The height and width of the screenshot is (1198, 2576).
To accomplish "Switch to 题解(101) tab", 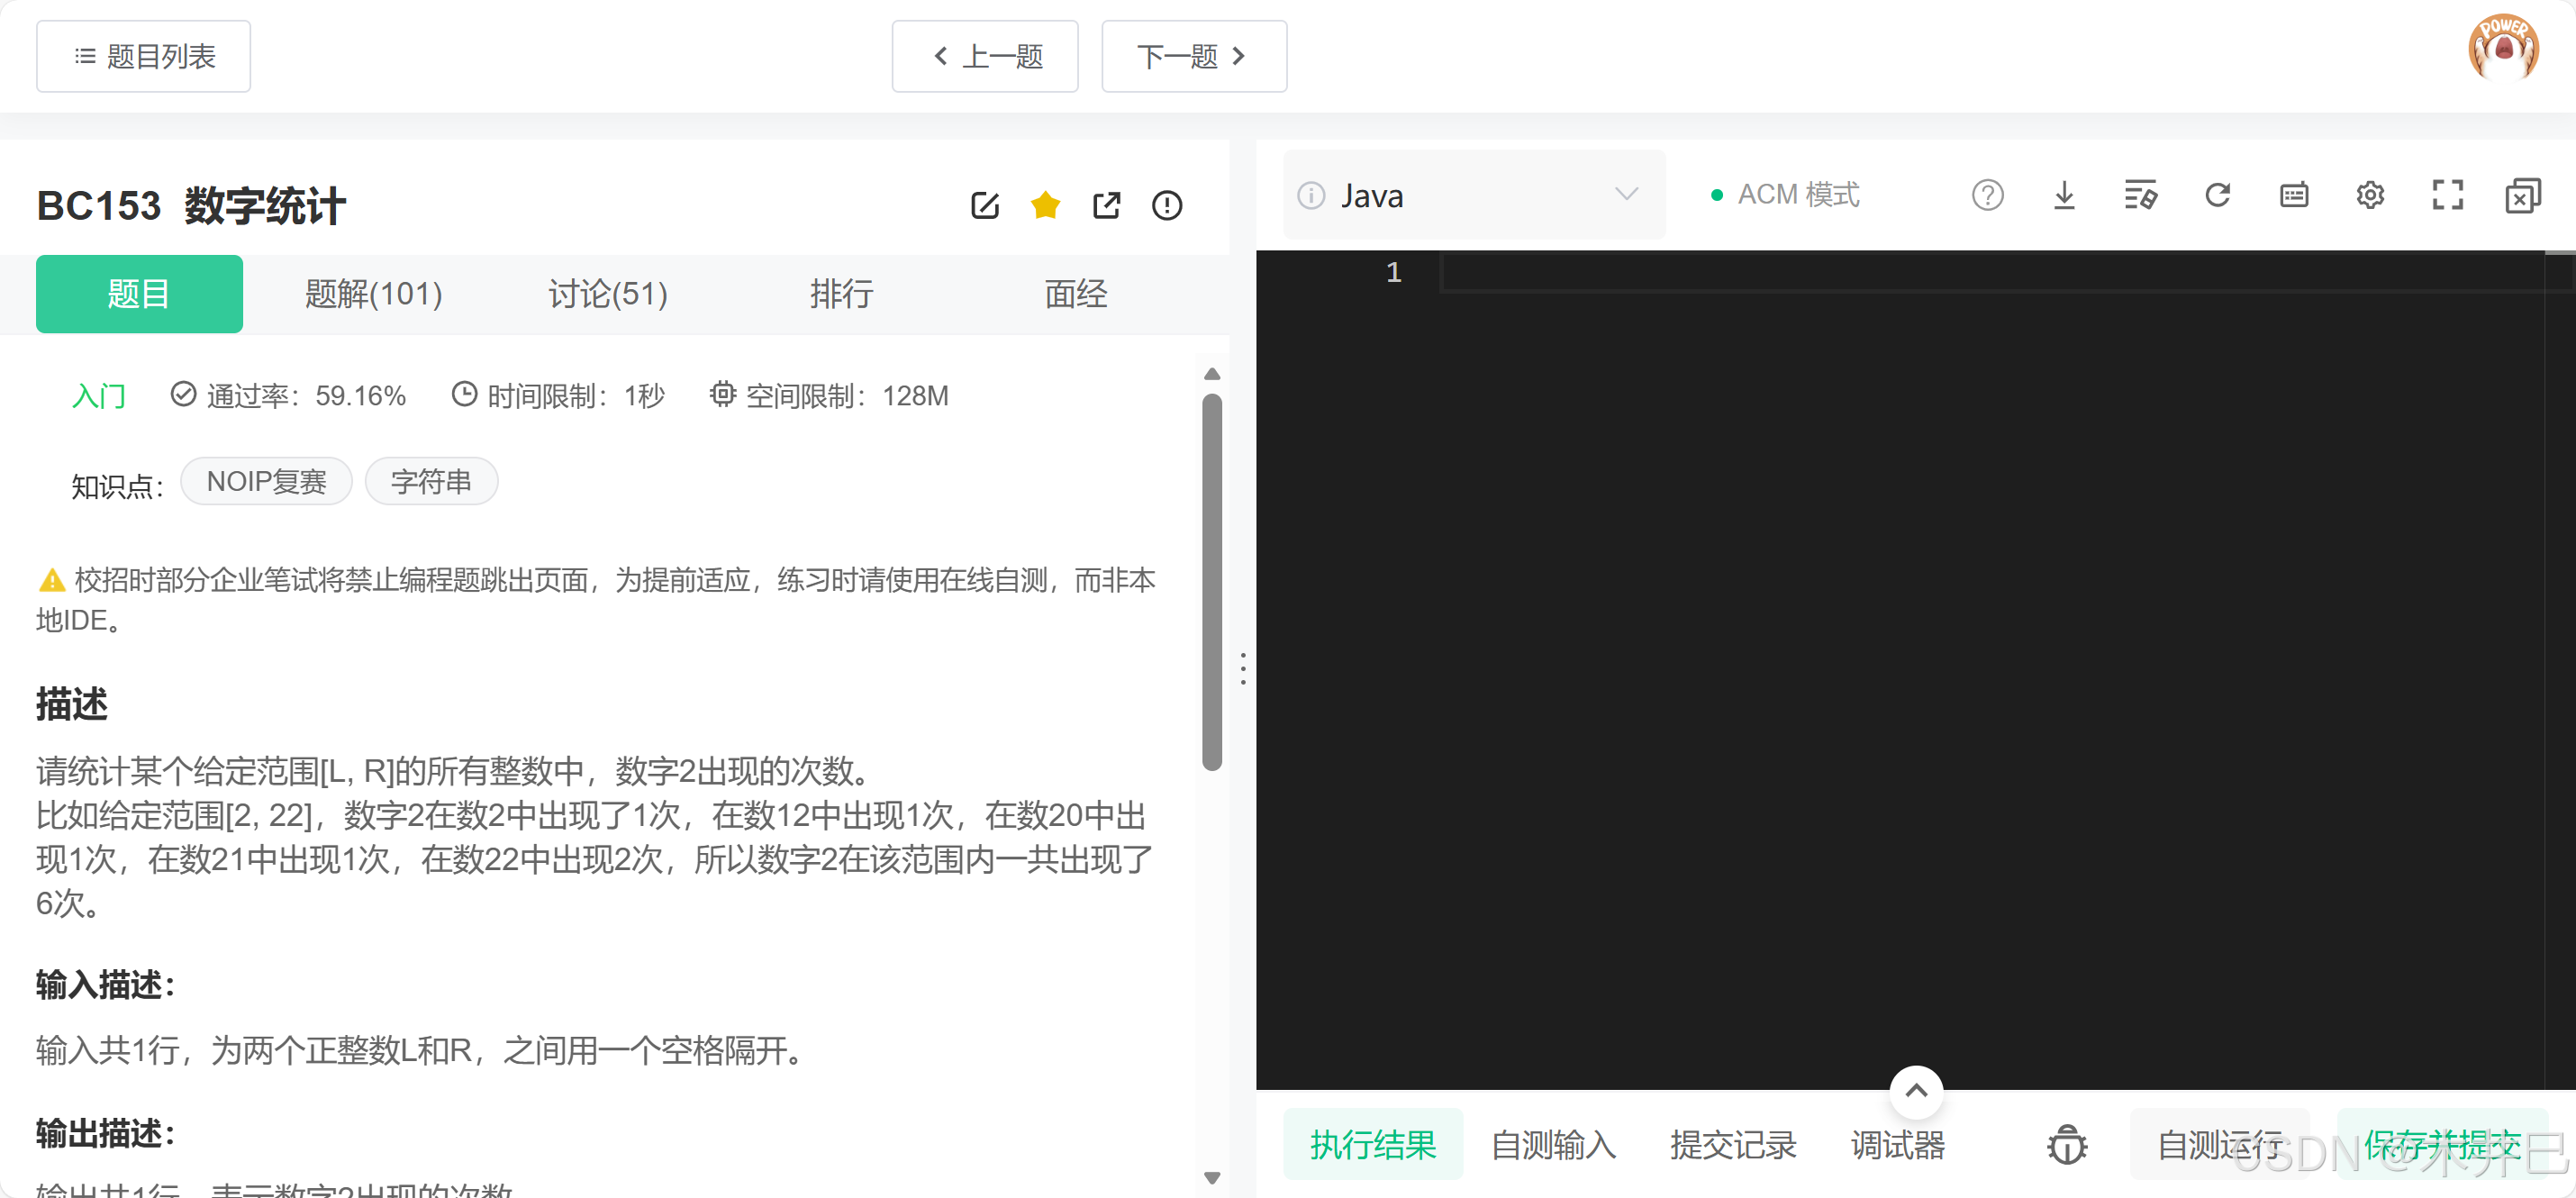I will point(373,294).
